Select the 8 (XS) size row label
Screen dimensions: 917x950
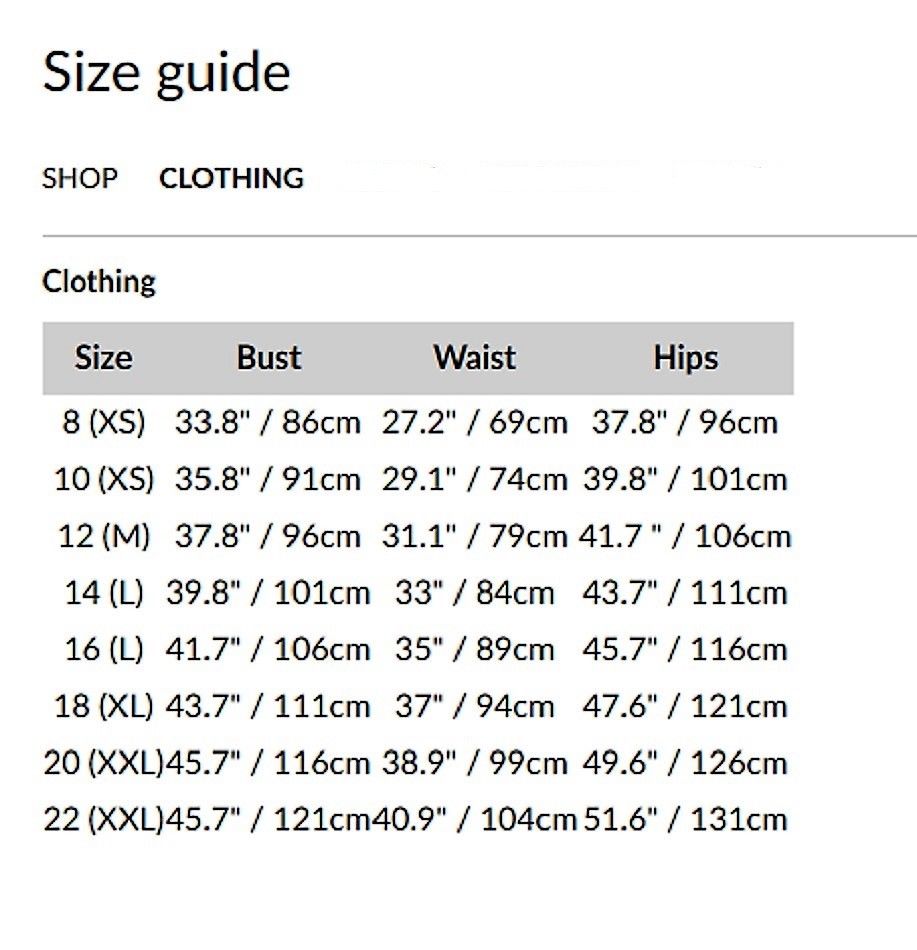(x=103, y=423)
